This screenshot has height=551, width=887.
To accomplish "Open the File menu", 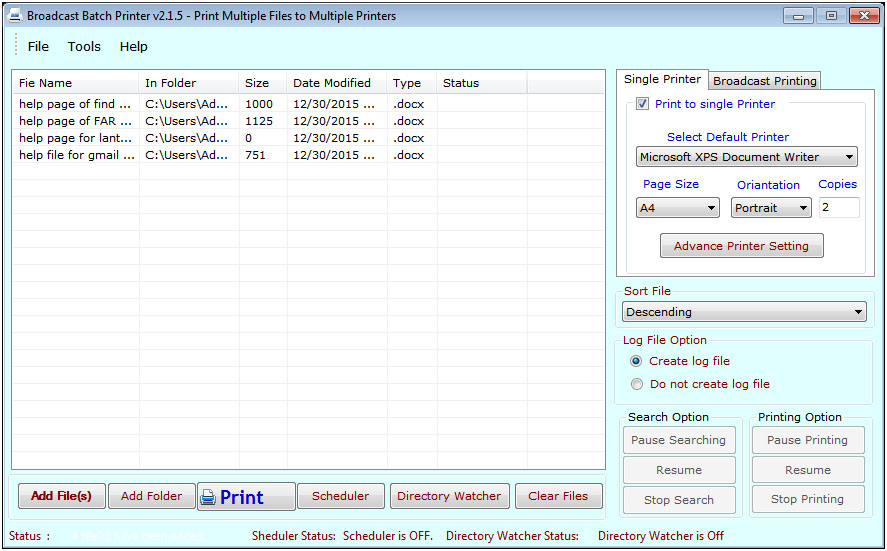I will (x=38, y=46).
